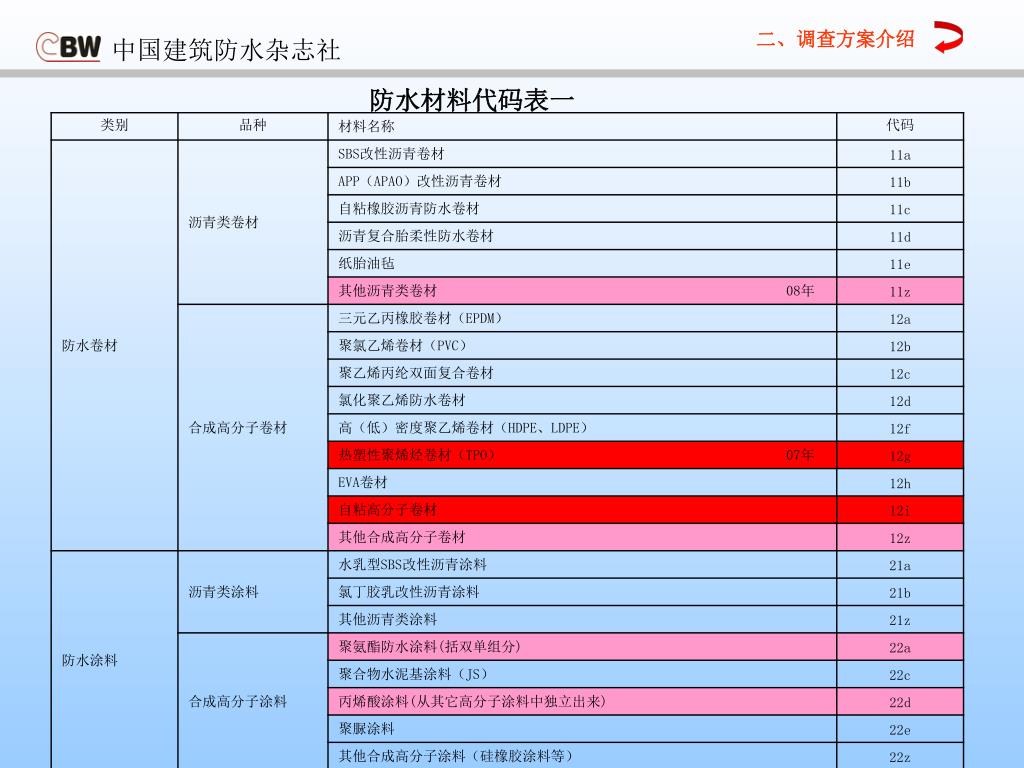Select '聚脲涂料' row
This screenshot has height=768, width=1024.
[x=582, y=729]
